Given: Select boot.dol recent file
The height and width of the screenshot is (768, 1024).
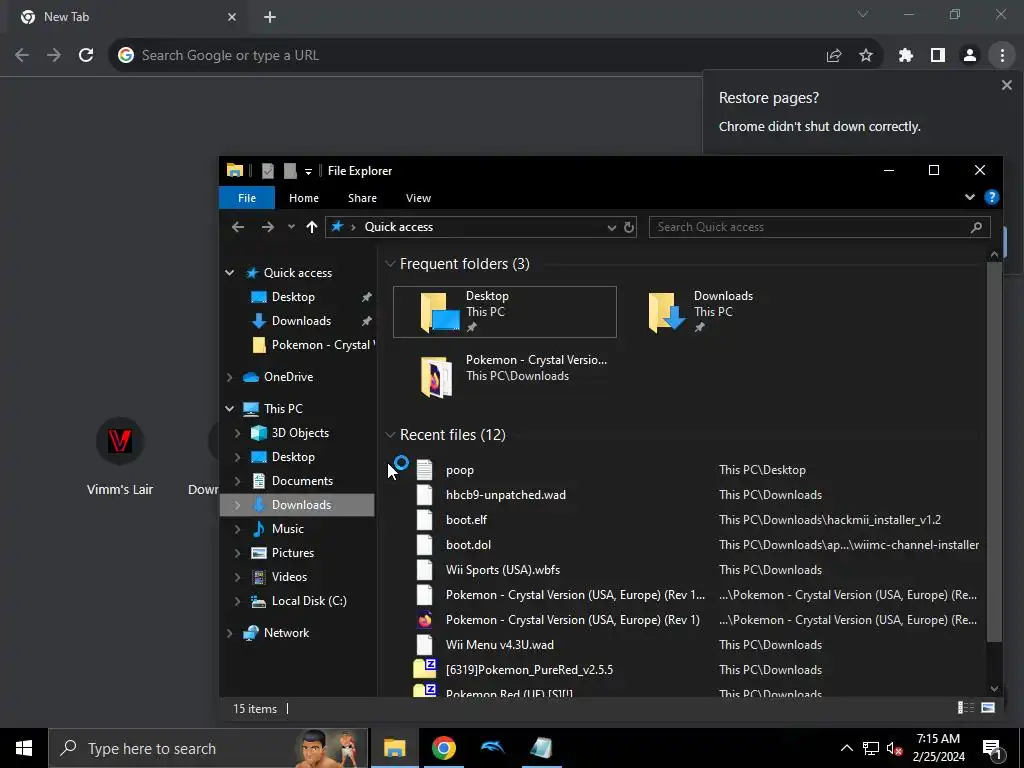Looking at the screenshot, I should (x=468, y=545).
